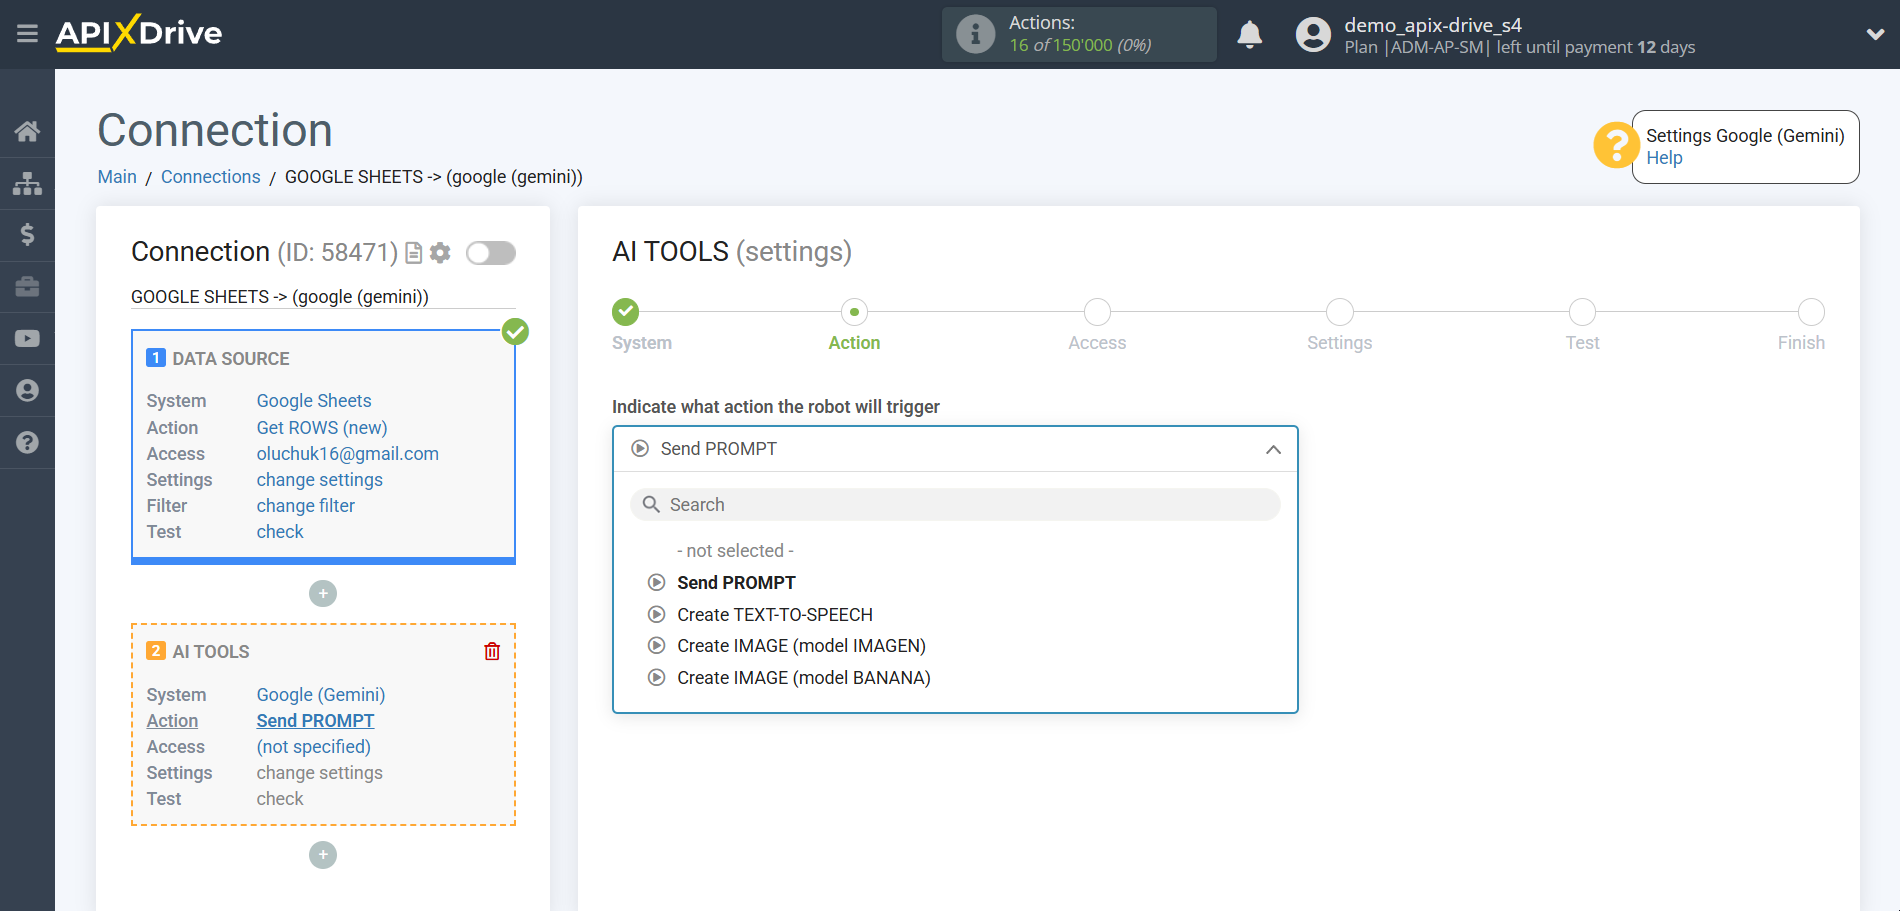Screen dimensions: 1900x911
Task: Open Google (Gemini) system link
Action: pos(321,695)
